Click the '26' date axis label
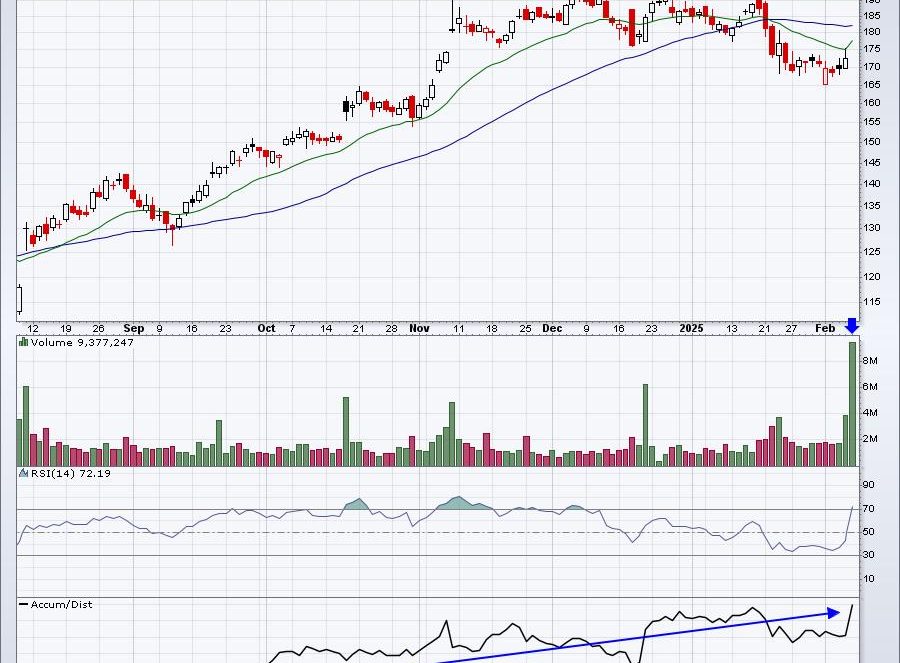Viewport: 900px width, 663px height. [99, 329]
